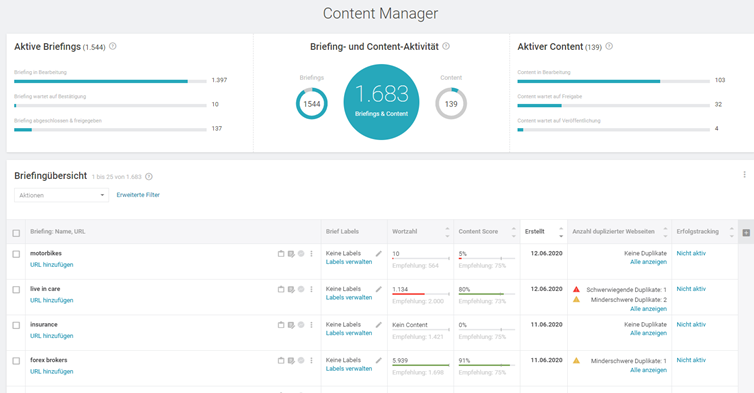Click the pencil icon to edit forex brokers labels
The height and width of the screenshot is (393, 754).
click(379, 360)
